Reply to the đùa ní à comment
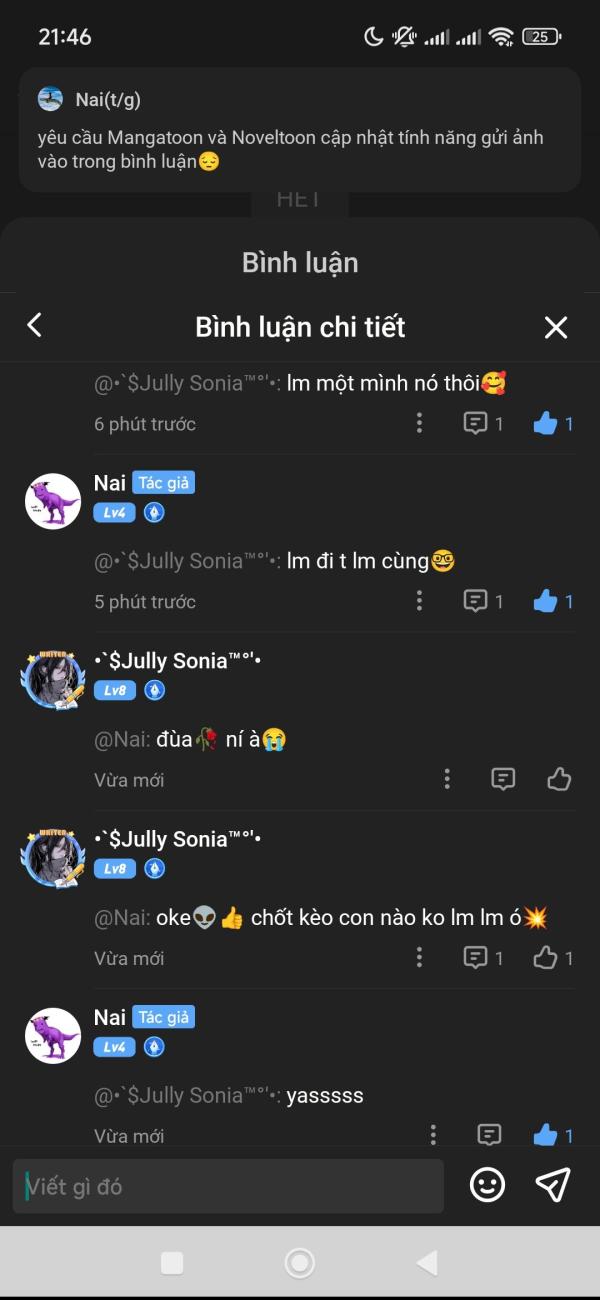 pos(503,779)
